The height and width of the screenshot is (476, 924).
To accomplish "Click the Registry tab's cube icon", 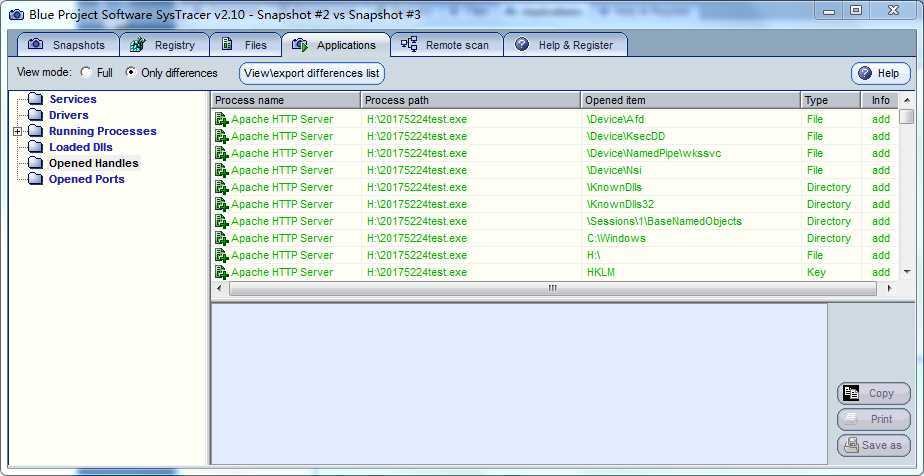I will coord(138,44).
